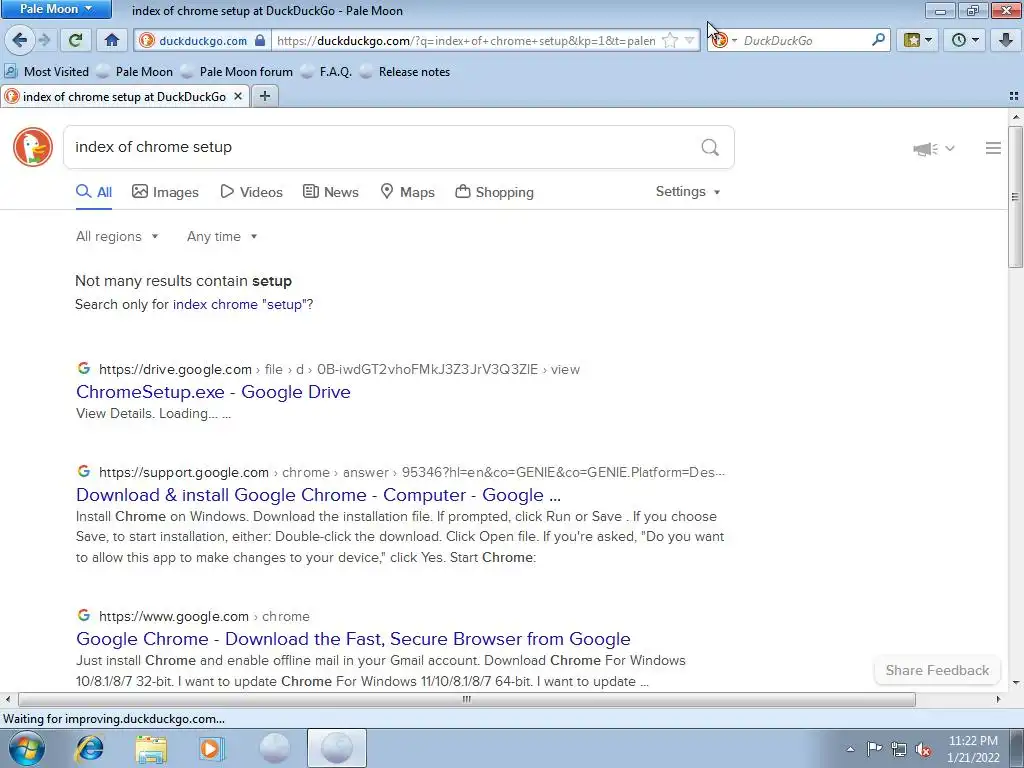
Task: Click the padlock site identity icon
Action: (x=260, y=40)
